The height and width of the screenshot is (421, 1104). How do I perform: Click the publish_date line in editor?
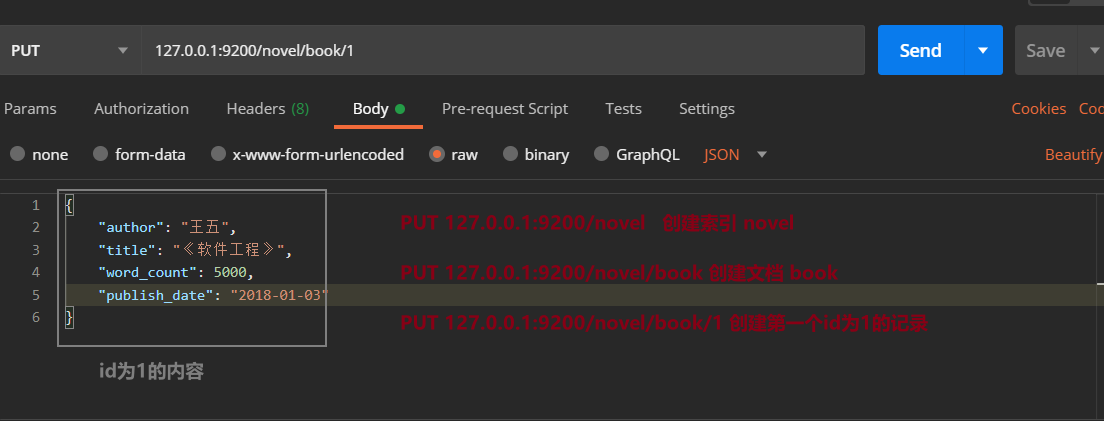(x=213, y=295)
